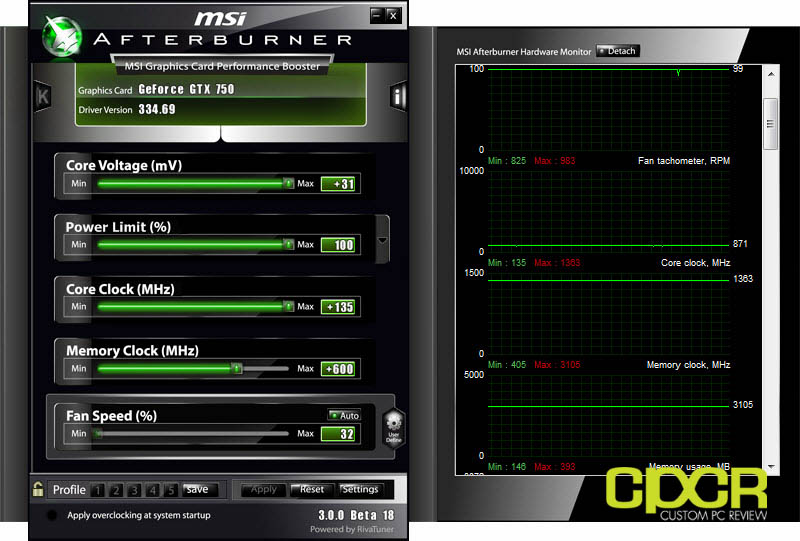Screen dimensions: 800x541
Task: Expand the Power Limit side arrow
Action: 382,240
